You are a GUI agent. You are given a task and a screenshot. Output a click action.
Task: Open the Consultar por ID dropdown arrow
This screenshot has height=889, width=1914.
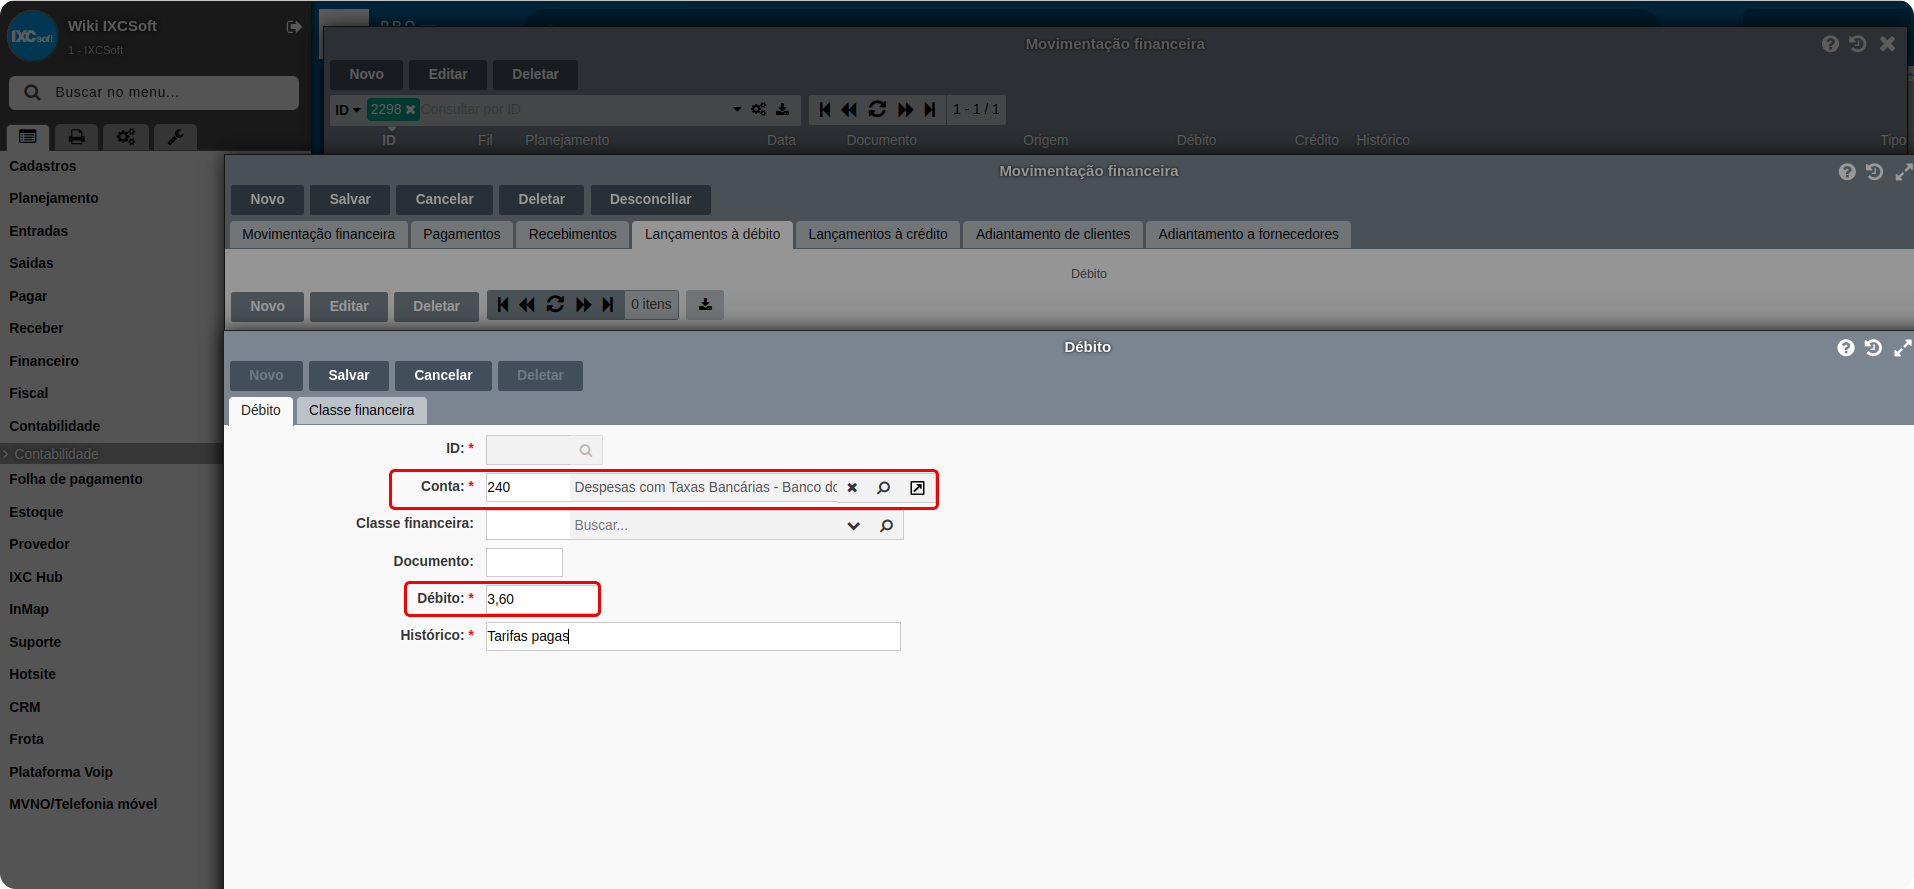point(737,109)
